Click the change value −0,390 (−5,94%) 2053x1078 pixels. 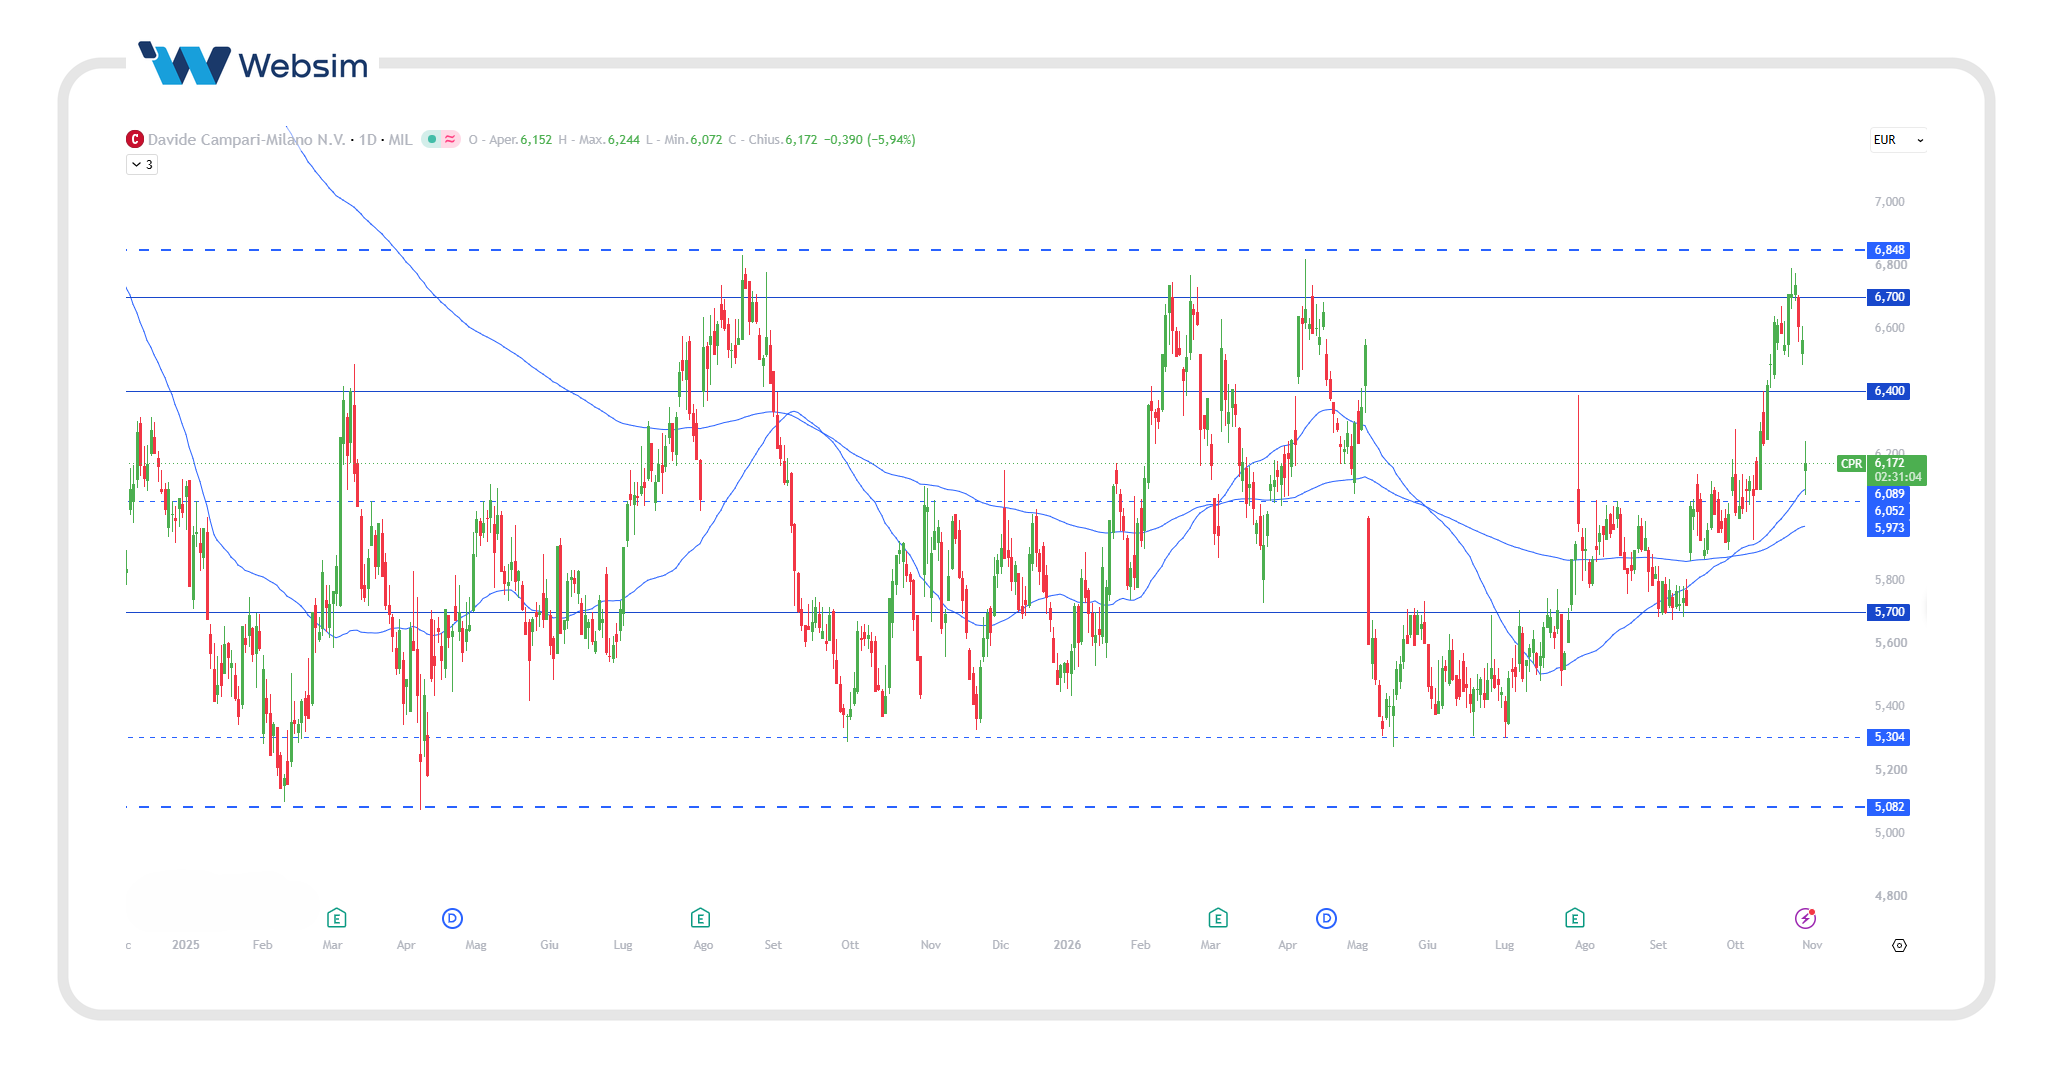pos(869,140)
